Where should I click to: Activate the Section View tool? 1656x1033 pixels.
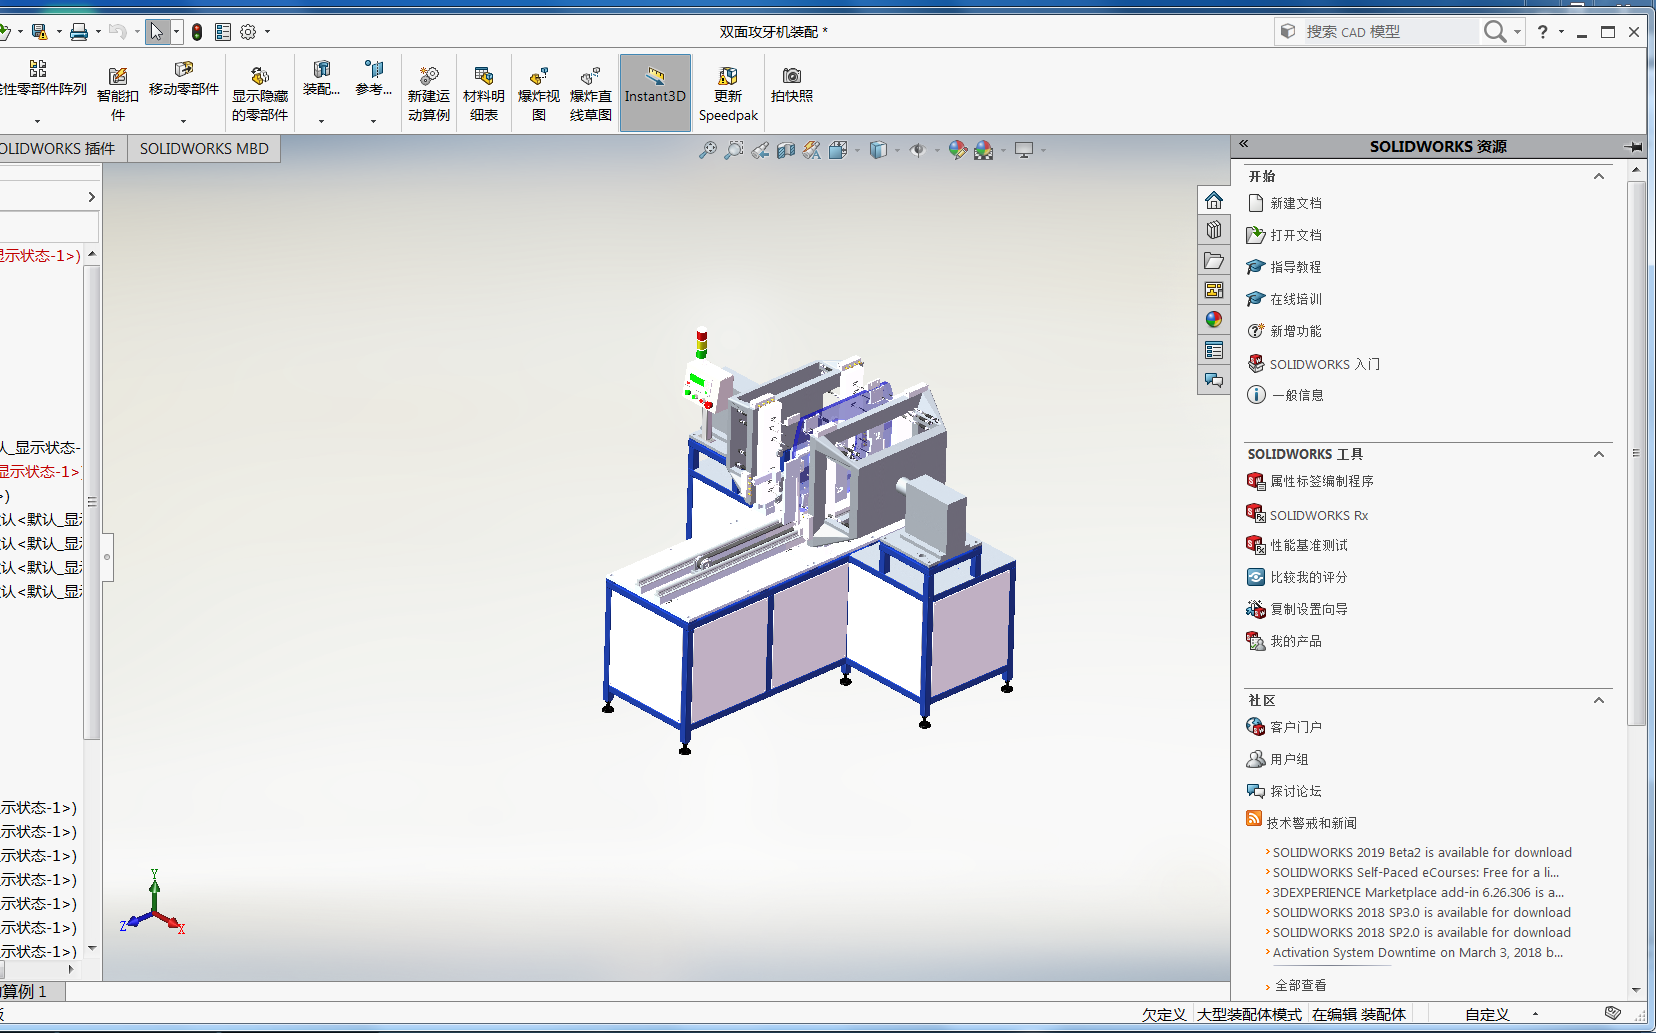click(x=786, y=150)
